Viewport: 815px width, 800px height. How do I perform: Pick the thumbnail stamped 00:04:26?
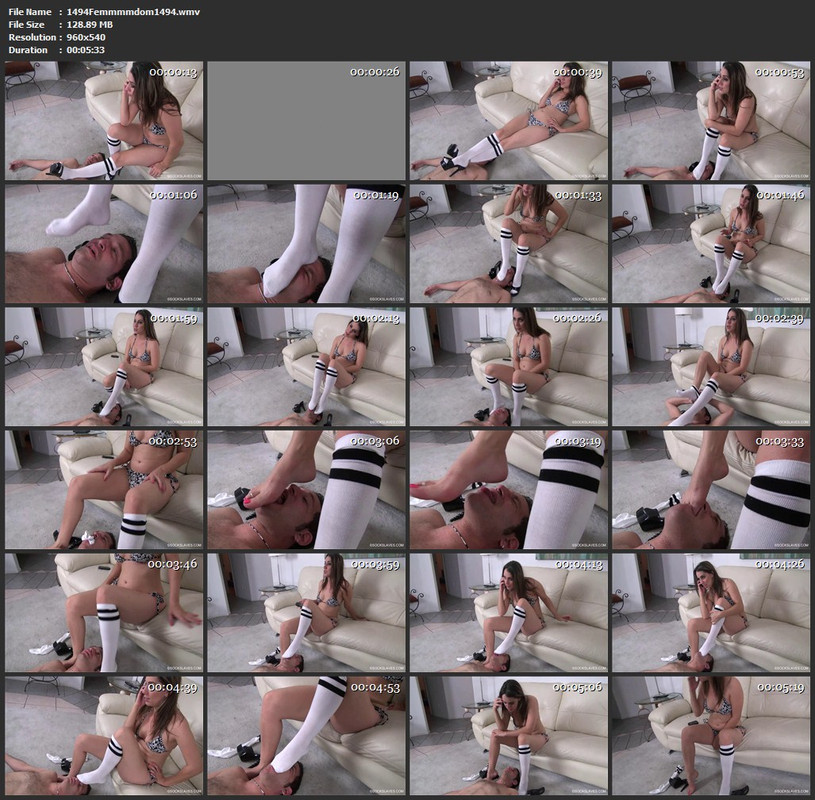coord(711,612)
